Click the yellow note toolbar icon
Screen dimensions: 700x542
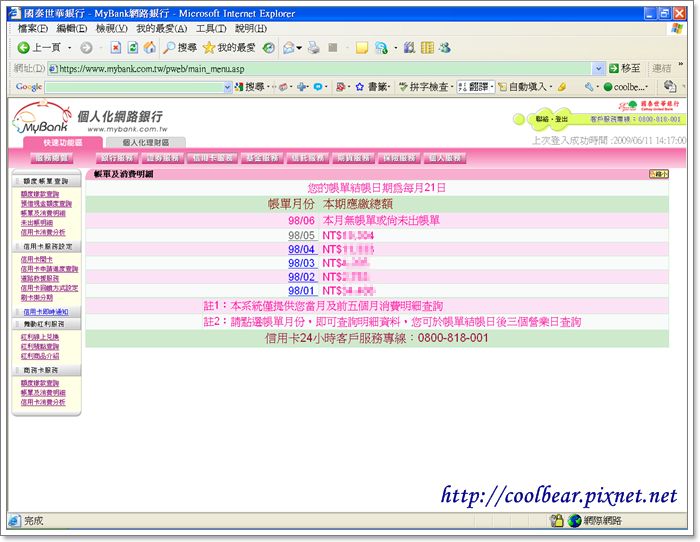(362, 47)
